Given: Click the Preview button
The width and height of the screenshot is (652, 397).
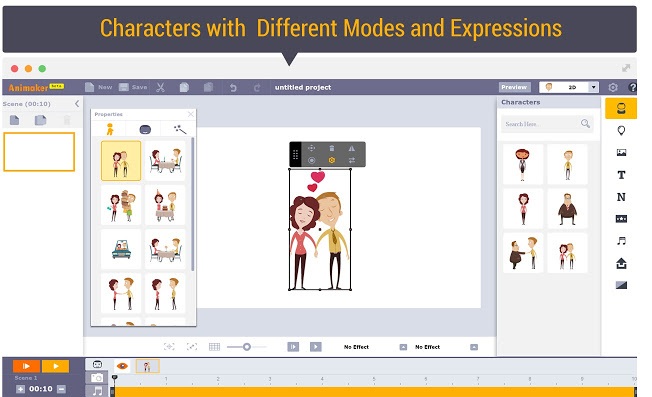Looking at the screenshot, I should (x=514, y=87).
